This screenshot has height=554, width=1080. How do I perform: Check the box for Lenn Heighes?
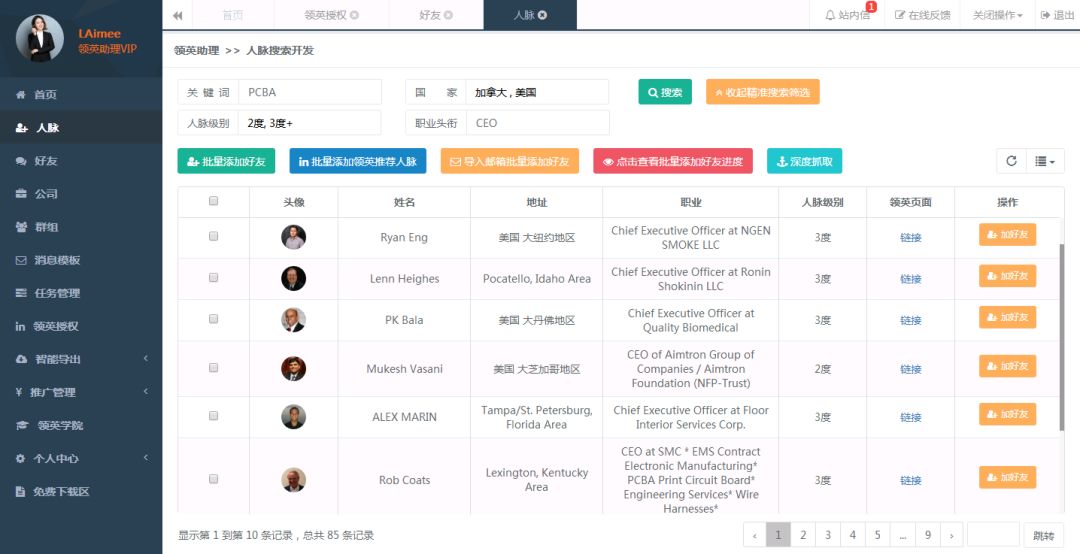214,278
